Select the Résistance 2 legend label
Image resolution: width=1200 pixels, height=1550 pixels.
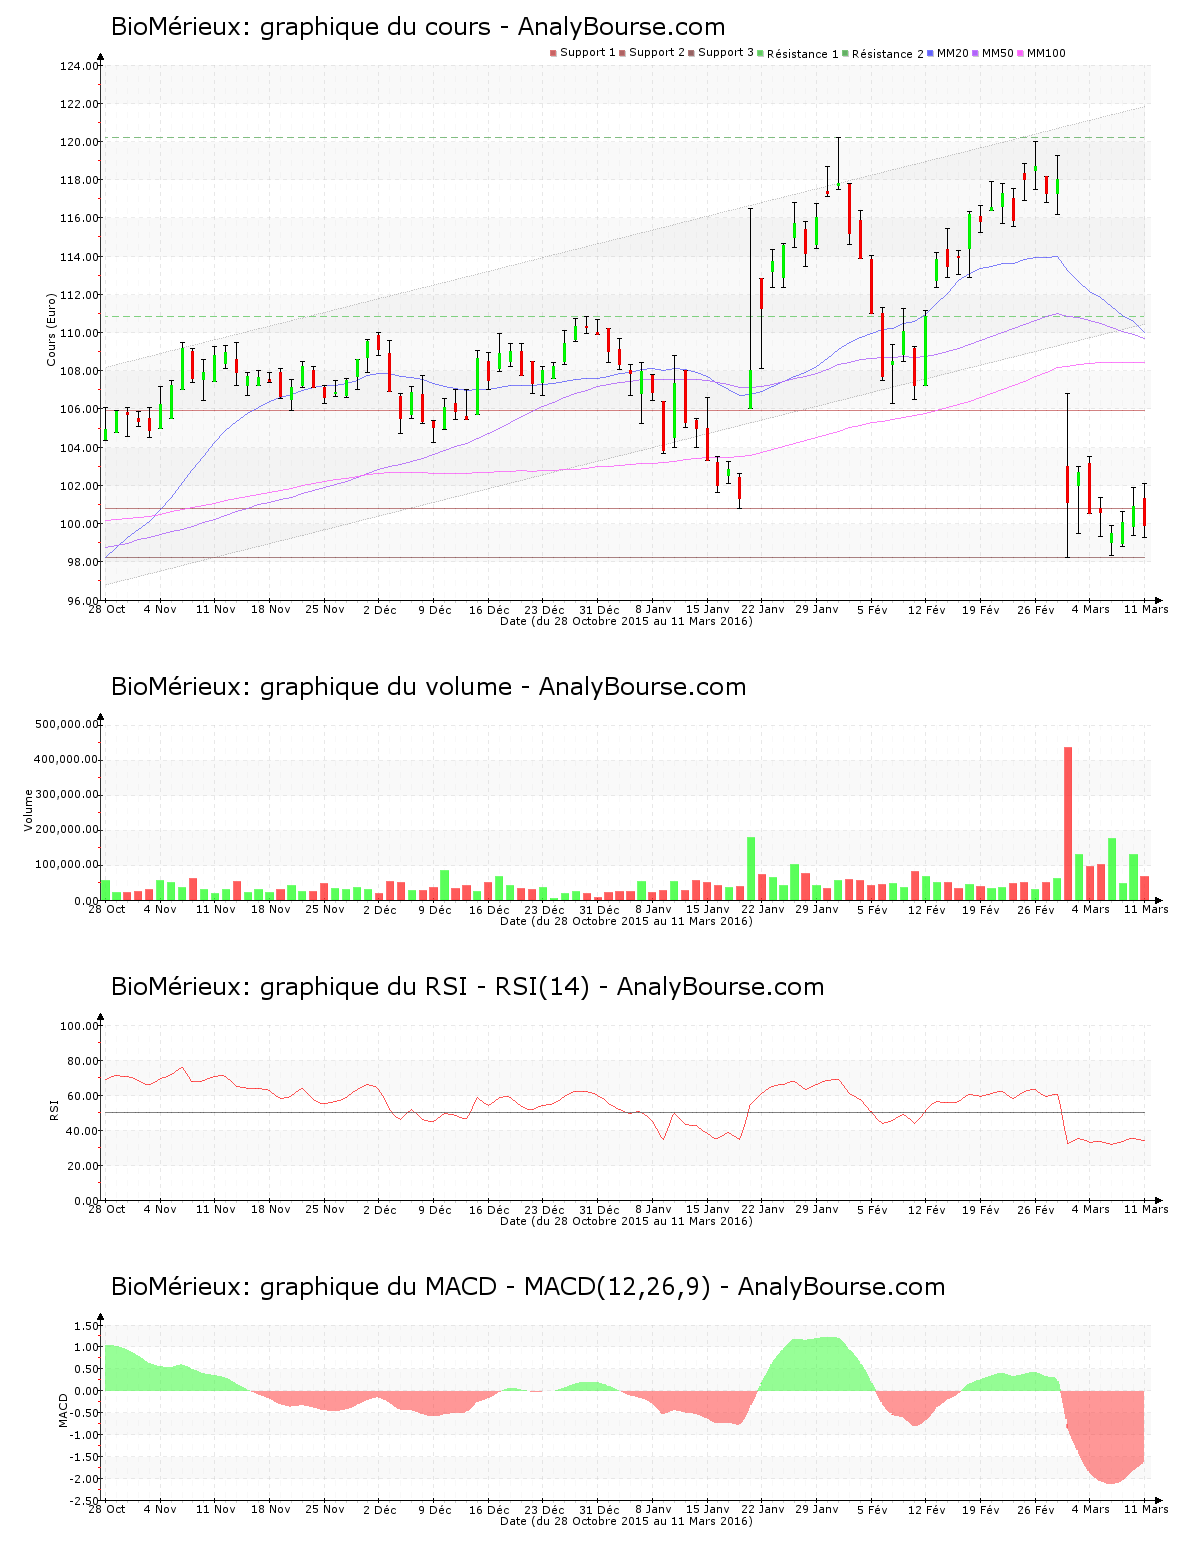888,54
